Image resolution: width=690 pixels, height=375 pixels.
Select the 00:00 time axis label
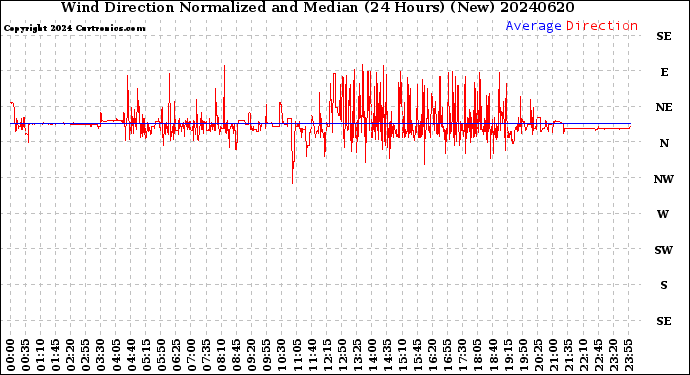[x=11, y=355]
